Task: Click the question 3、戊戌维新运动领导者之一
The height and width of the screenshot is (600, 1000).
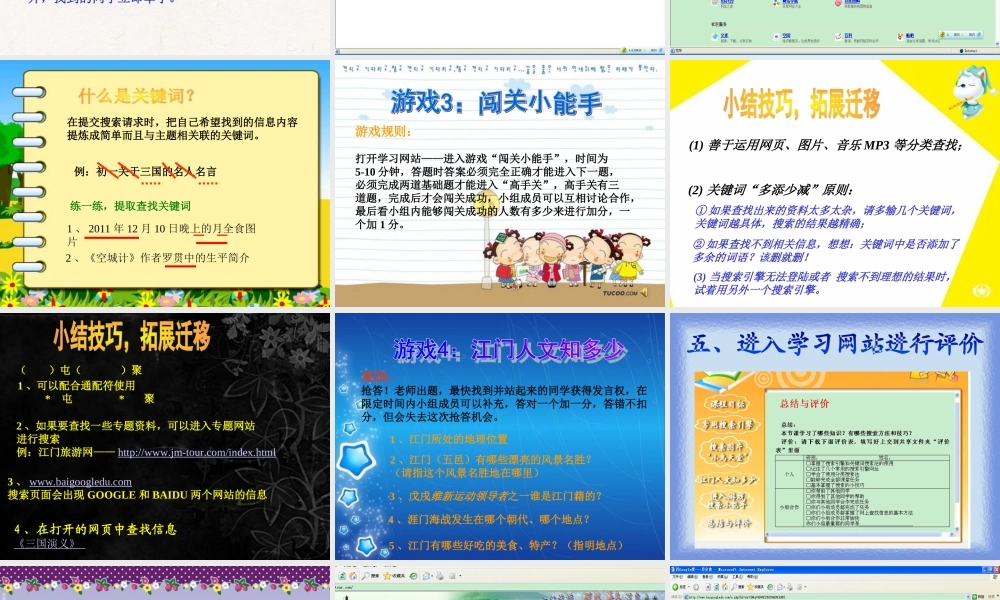Action: click(x=496, y=495)
